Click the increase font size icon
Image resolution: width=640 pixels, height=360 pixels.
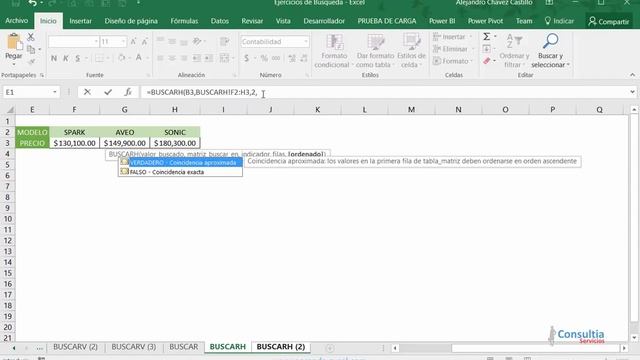click(x=133, y=42)
